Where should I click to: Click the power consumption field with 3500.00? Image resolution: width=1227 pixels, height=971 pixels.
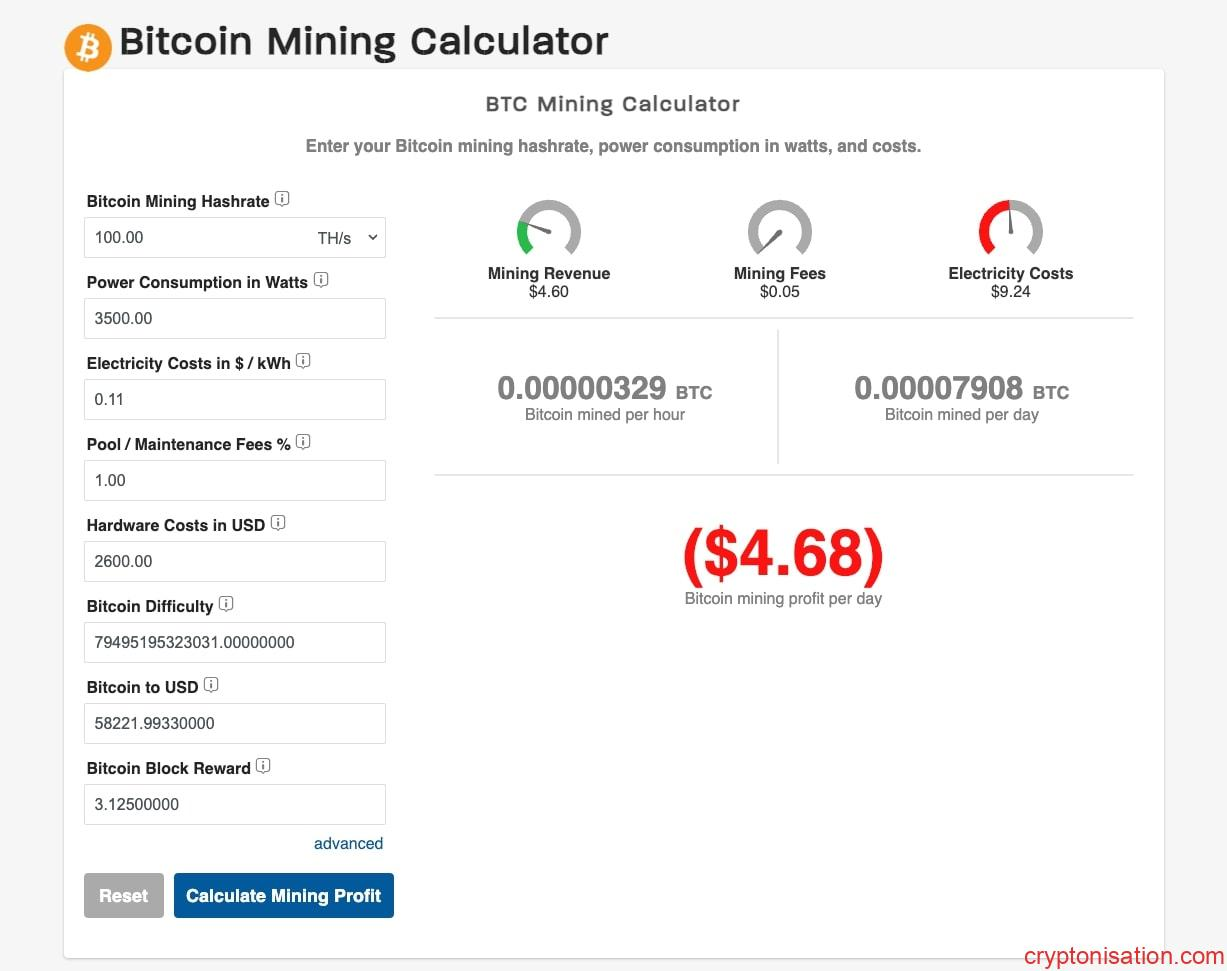[235, 319]
